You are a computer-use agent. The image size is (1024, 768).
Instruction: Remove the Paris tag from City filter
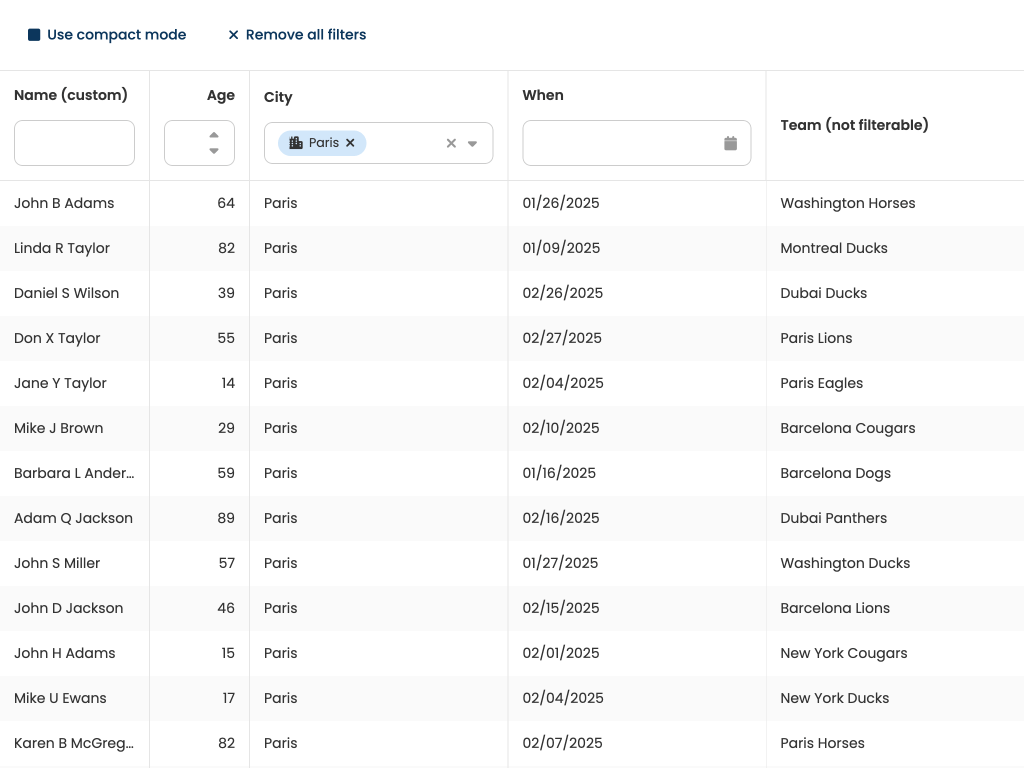[351, 143]
